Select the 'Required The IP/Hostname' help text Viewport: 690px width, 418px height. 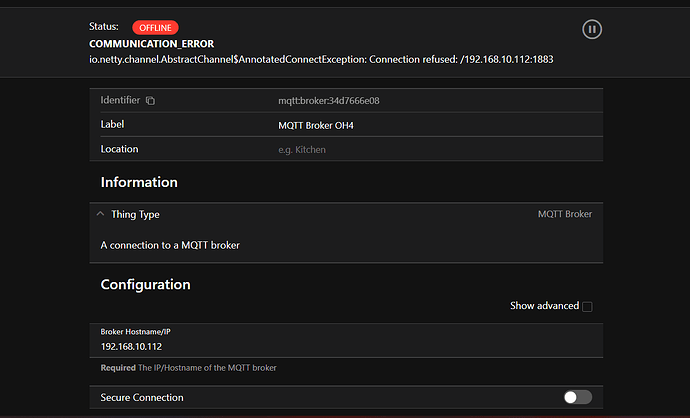click(188, 368)
